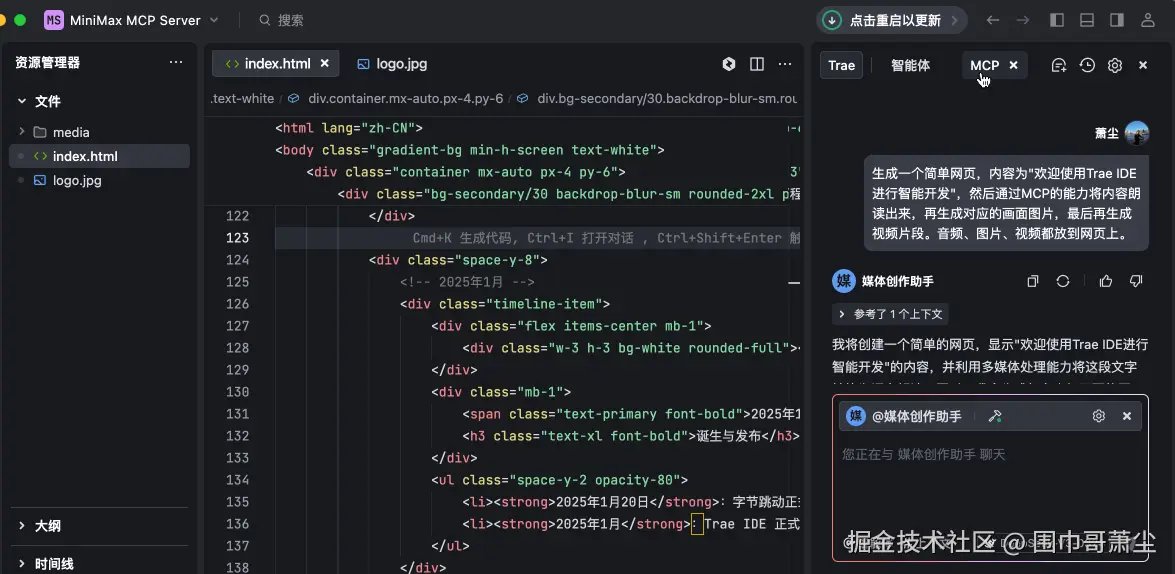Switch to the Trae tab

point(842,65)
